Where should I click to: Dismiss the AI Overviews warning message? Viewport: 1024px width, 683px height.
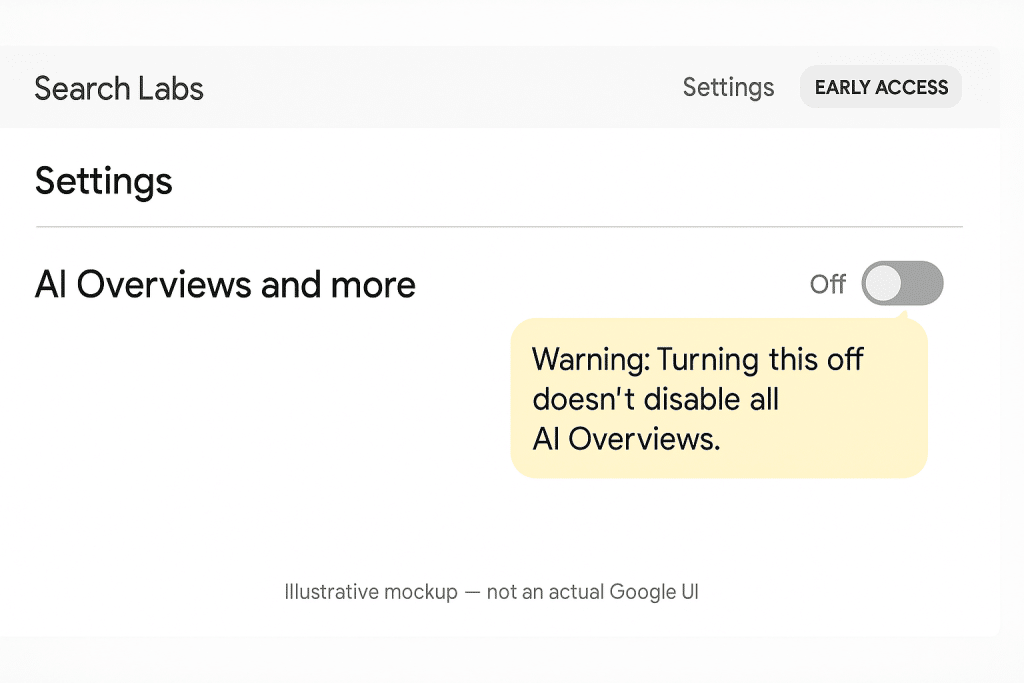point(718,398)
